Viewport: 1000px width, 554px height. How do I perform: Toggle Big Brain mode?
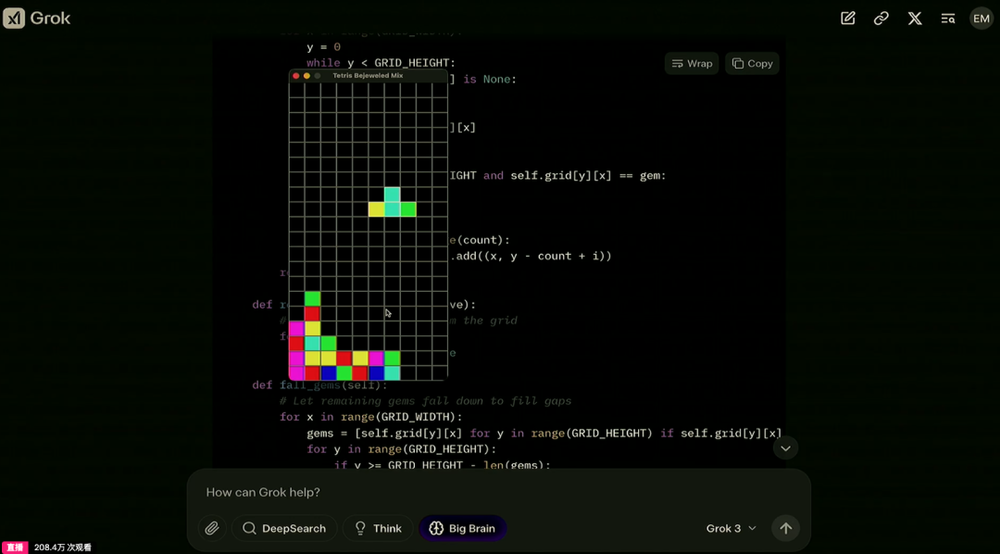click(x=462, y=528)
